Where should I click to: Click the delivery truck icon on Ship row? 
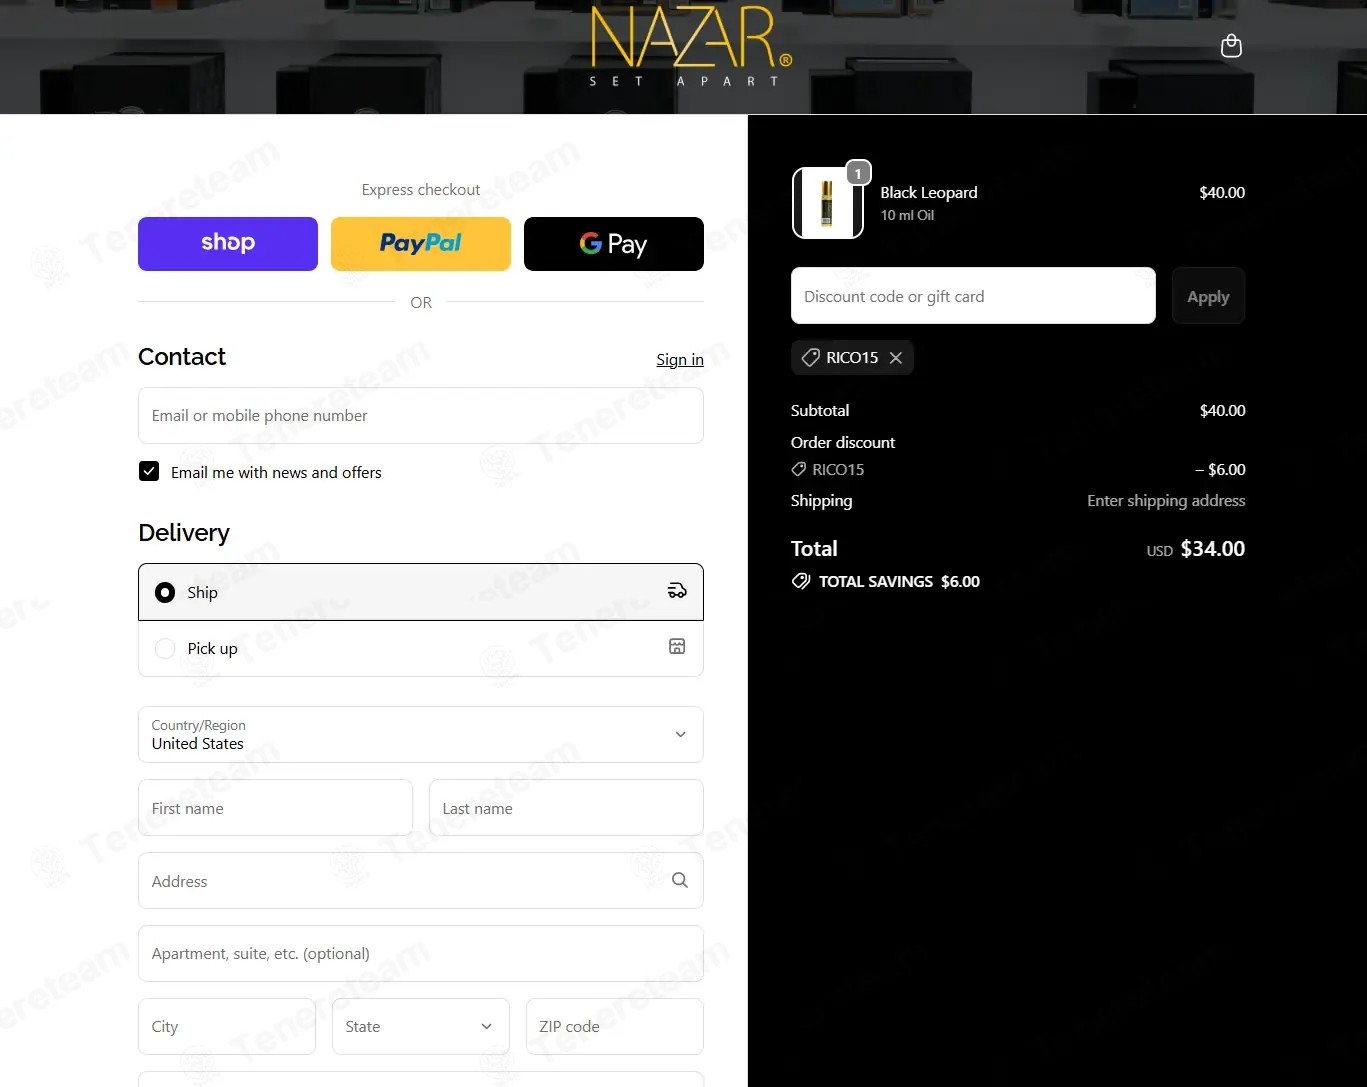(677, 591)
